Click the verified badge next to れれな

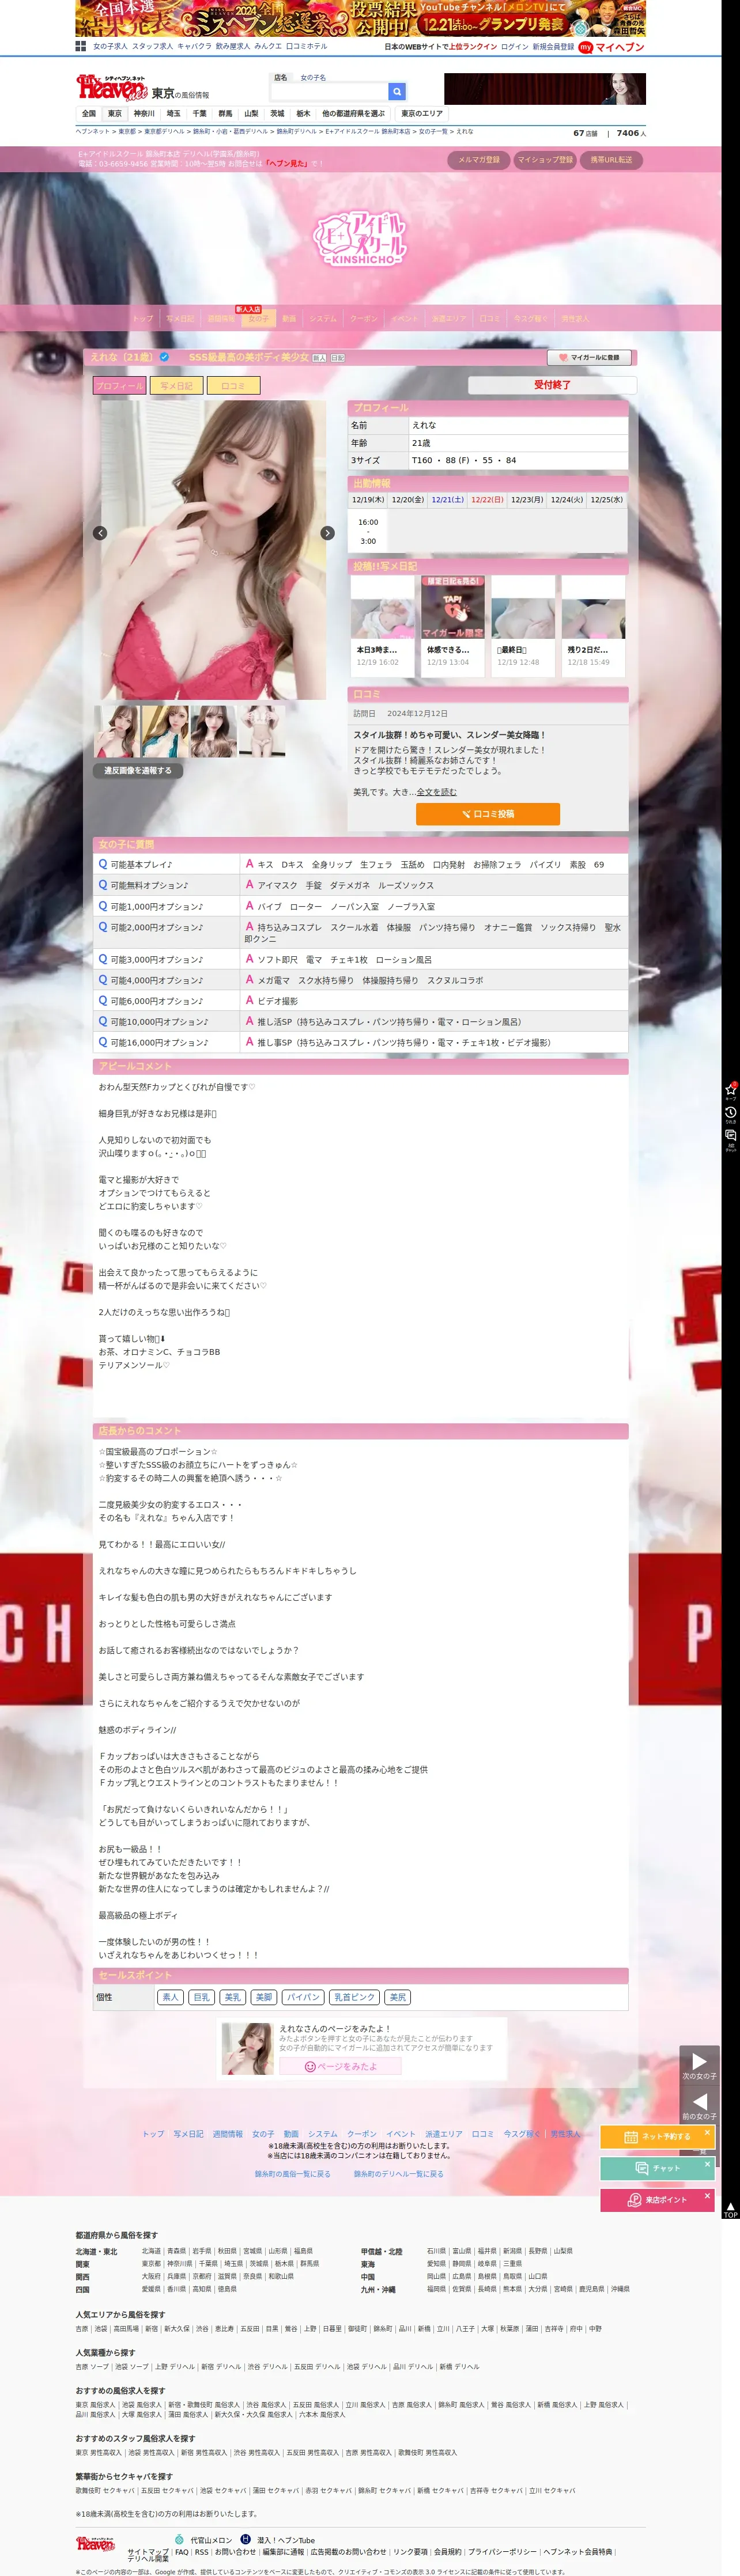point(164,357)
